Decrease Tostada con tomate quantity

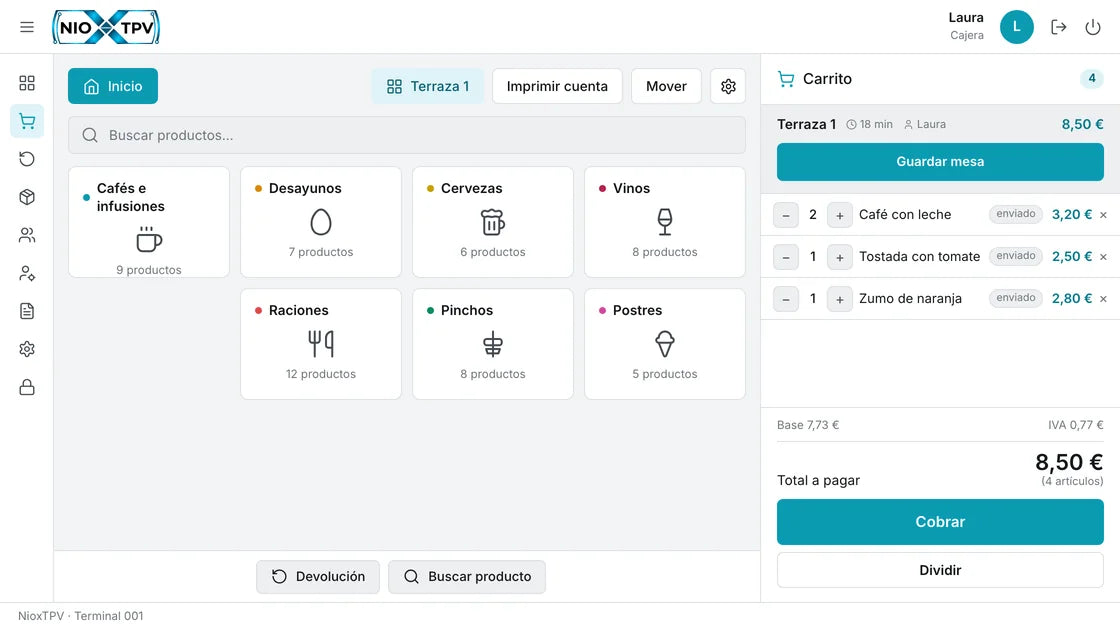(x=786, y=257)
